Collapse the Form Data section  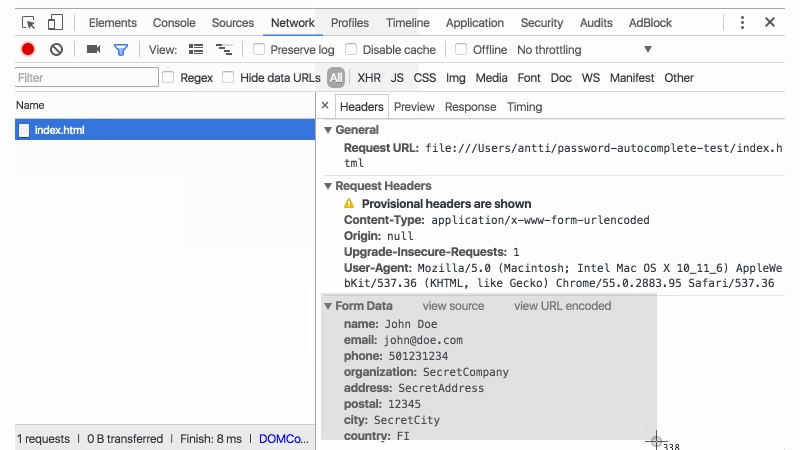click(328, 306)
